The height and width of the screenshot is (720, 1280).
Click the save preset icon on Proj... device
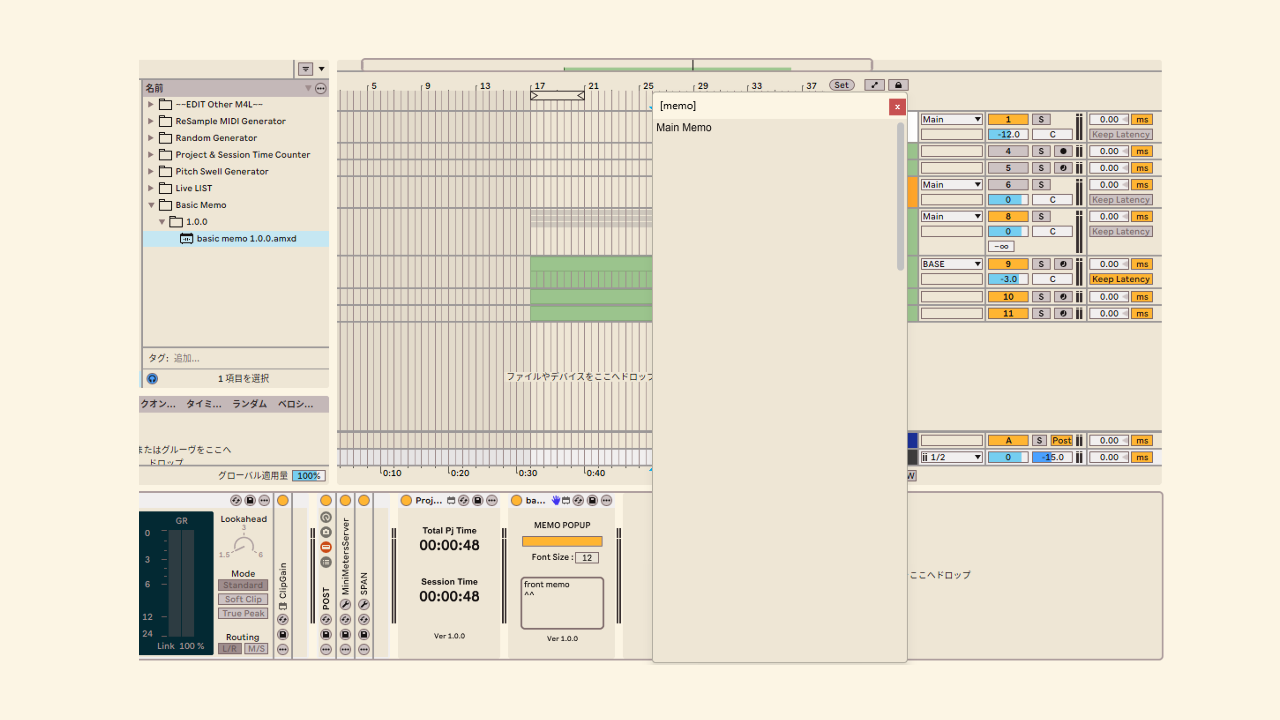click(x=478, y=500)
